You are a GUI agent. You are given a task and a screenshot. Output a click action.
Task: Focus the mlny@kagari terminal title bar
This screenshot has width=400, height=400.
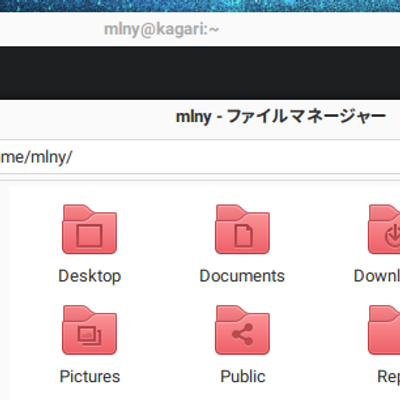click(200, 30)
